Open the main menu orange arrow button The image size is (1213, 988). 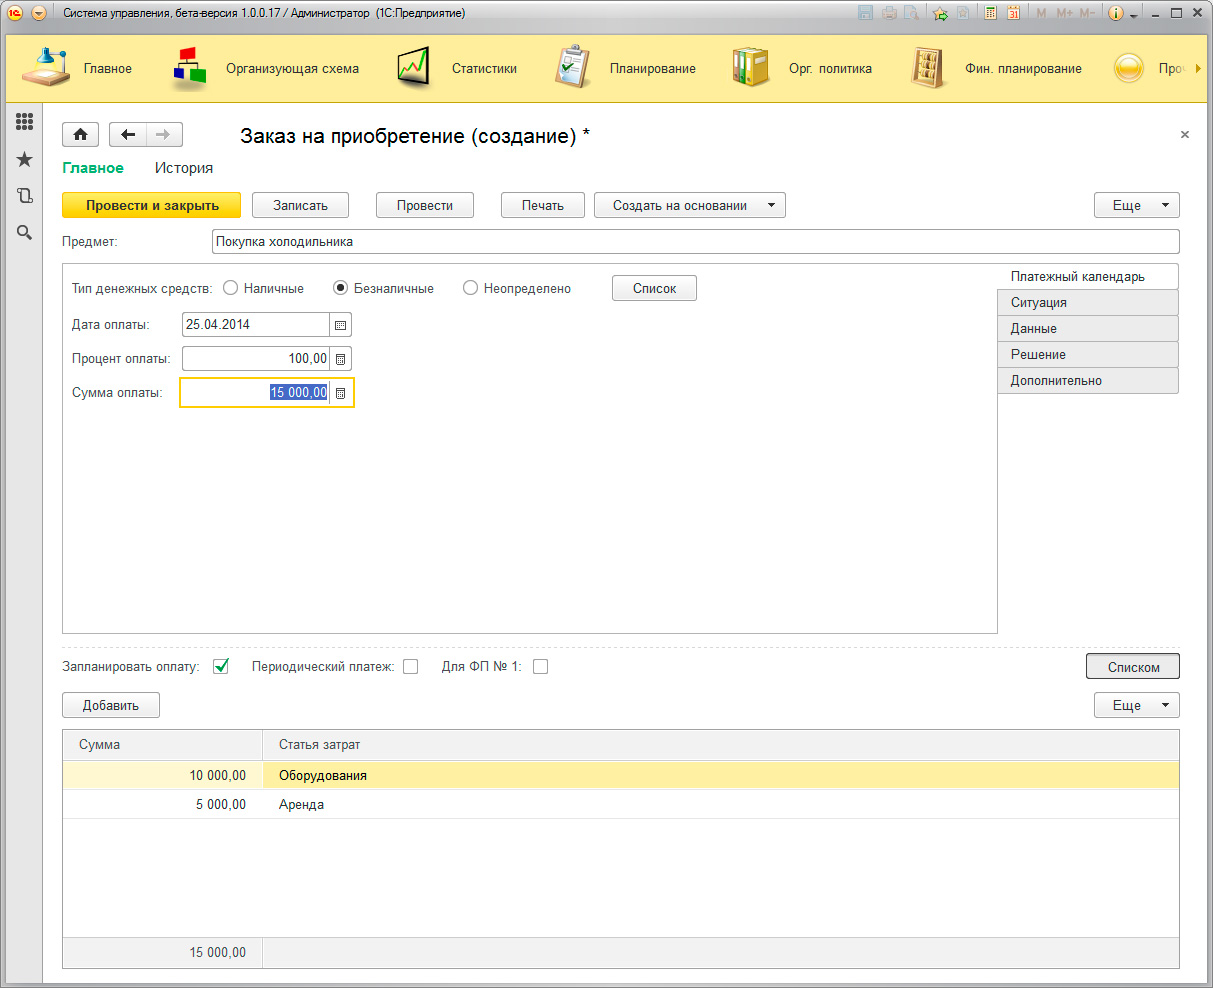click(x=39, y=13)
